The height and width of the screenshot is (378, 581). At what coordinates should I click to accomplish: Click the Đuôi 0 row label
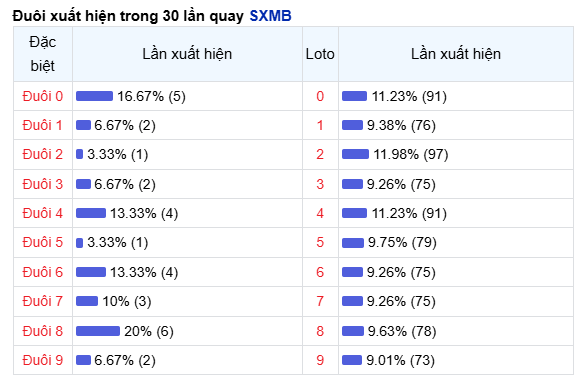(43, 96)
